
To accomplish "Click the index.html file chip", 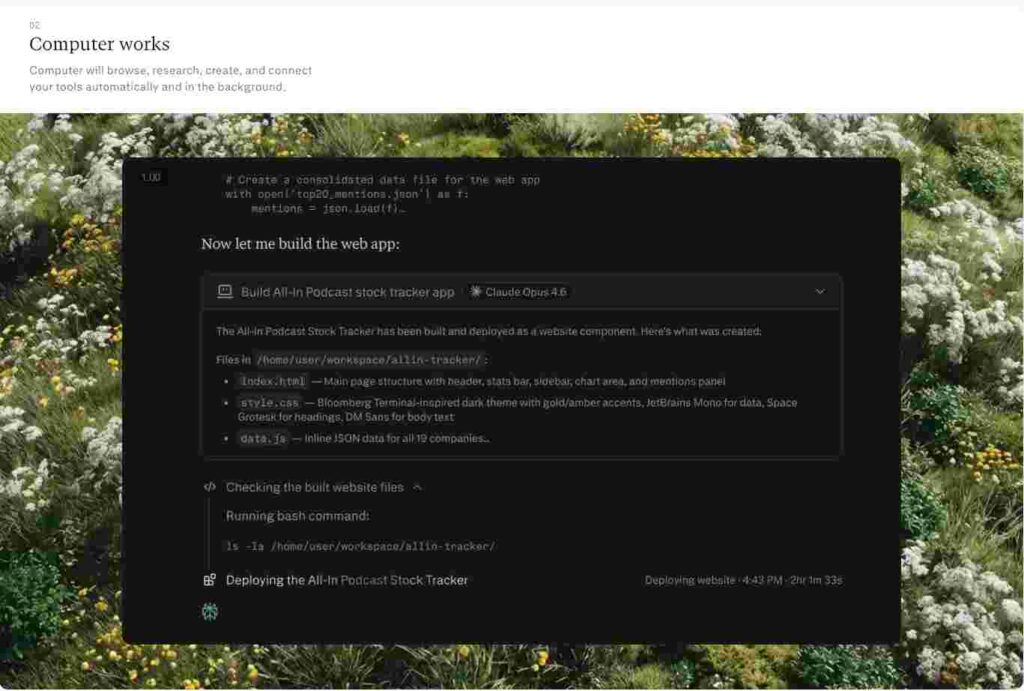I will pos(272,381).
